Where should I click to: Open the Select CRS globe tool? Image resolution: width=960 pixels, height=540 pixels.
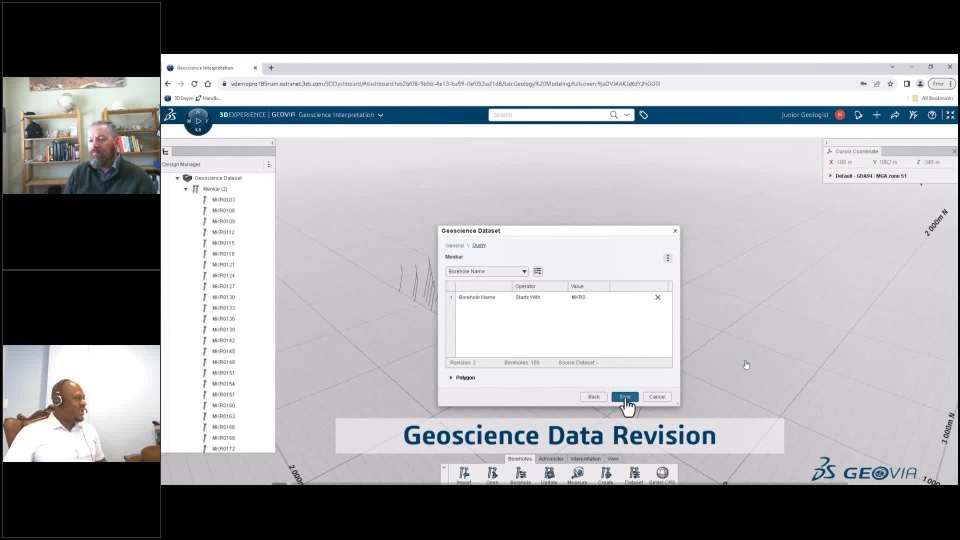pyautogui.click(x=662, y=473)
